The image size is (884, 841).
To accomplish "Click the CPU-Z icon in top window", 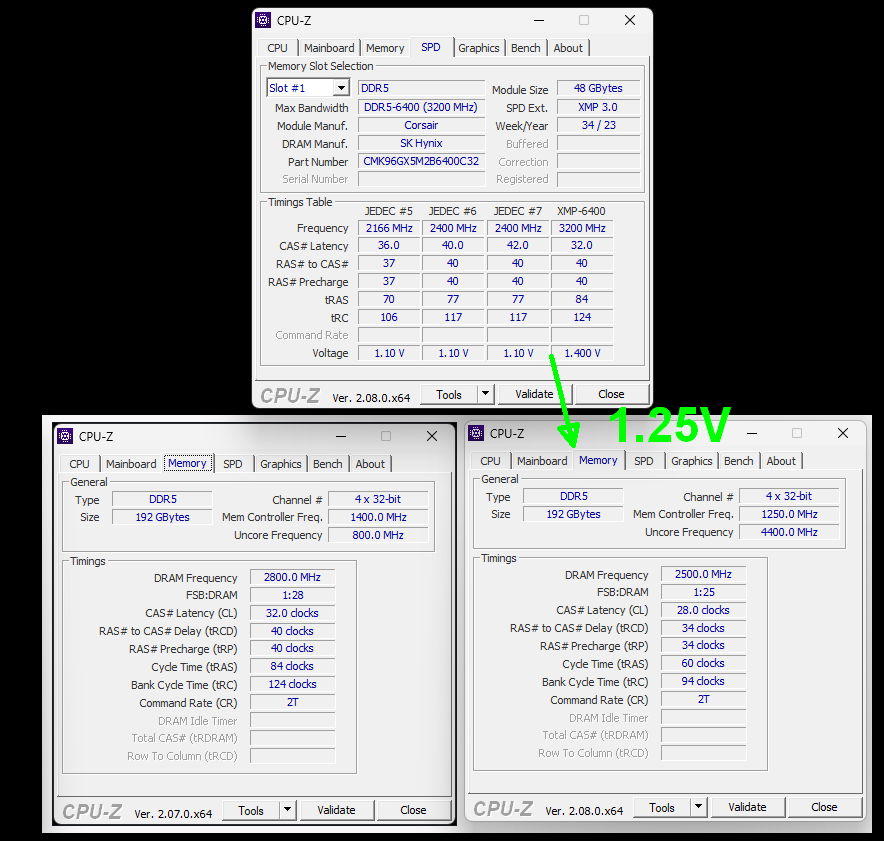I will 263,20.
